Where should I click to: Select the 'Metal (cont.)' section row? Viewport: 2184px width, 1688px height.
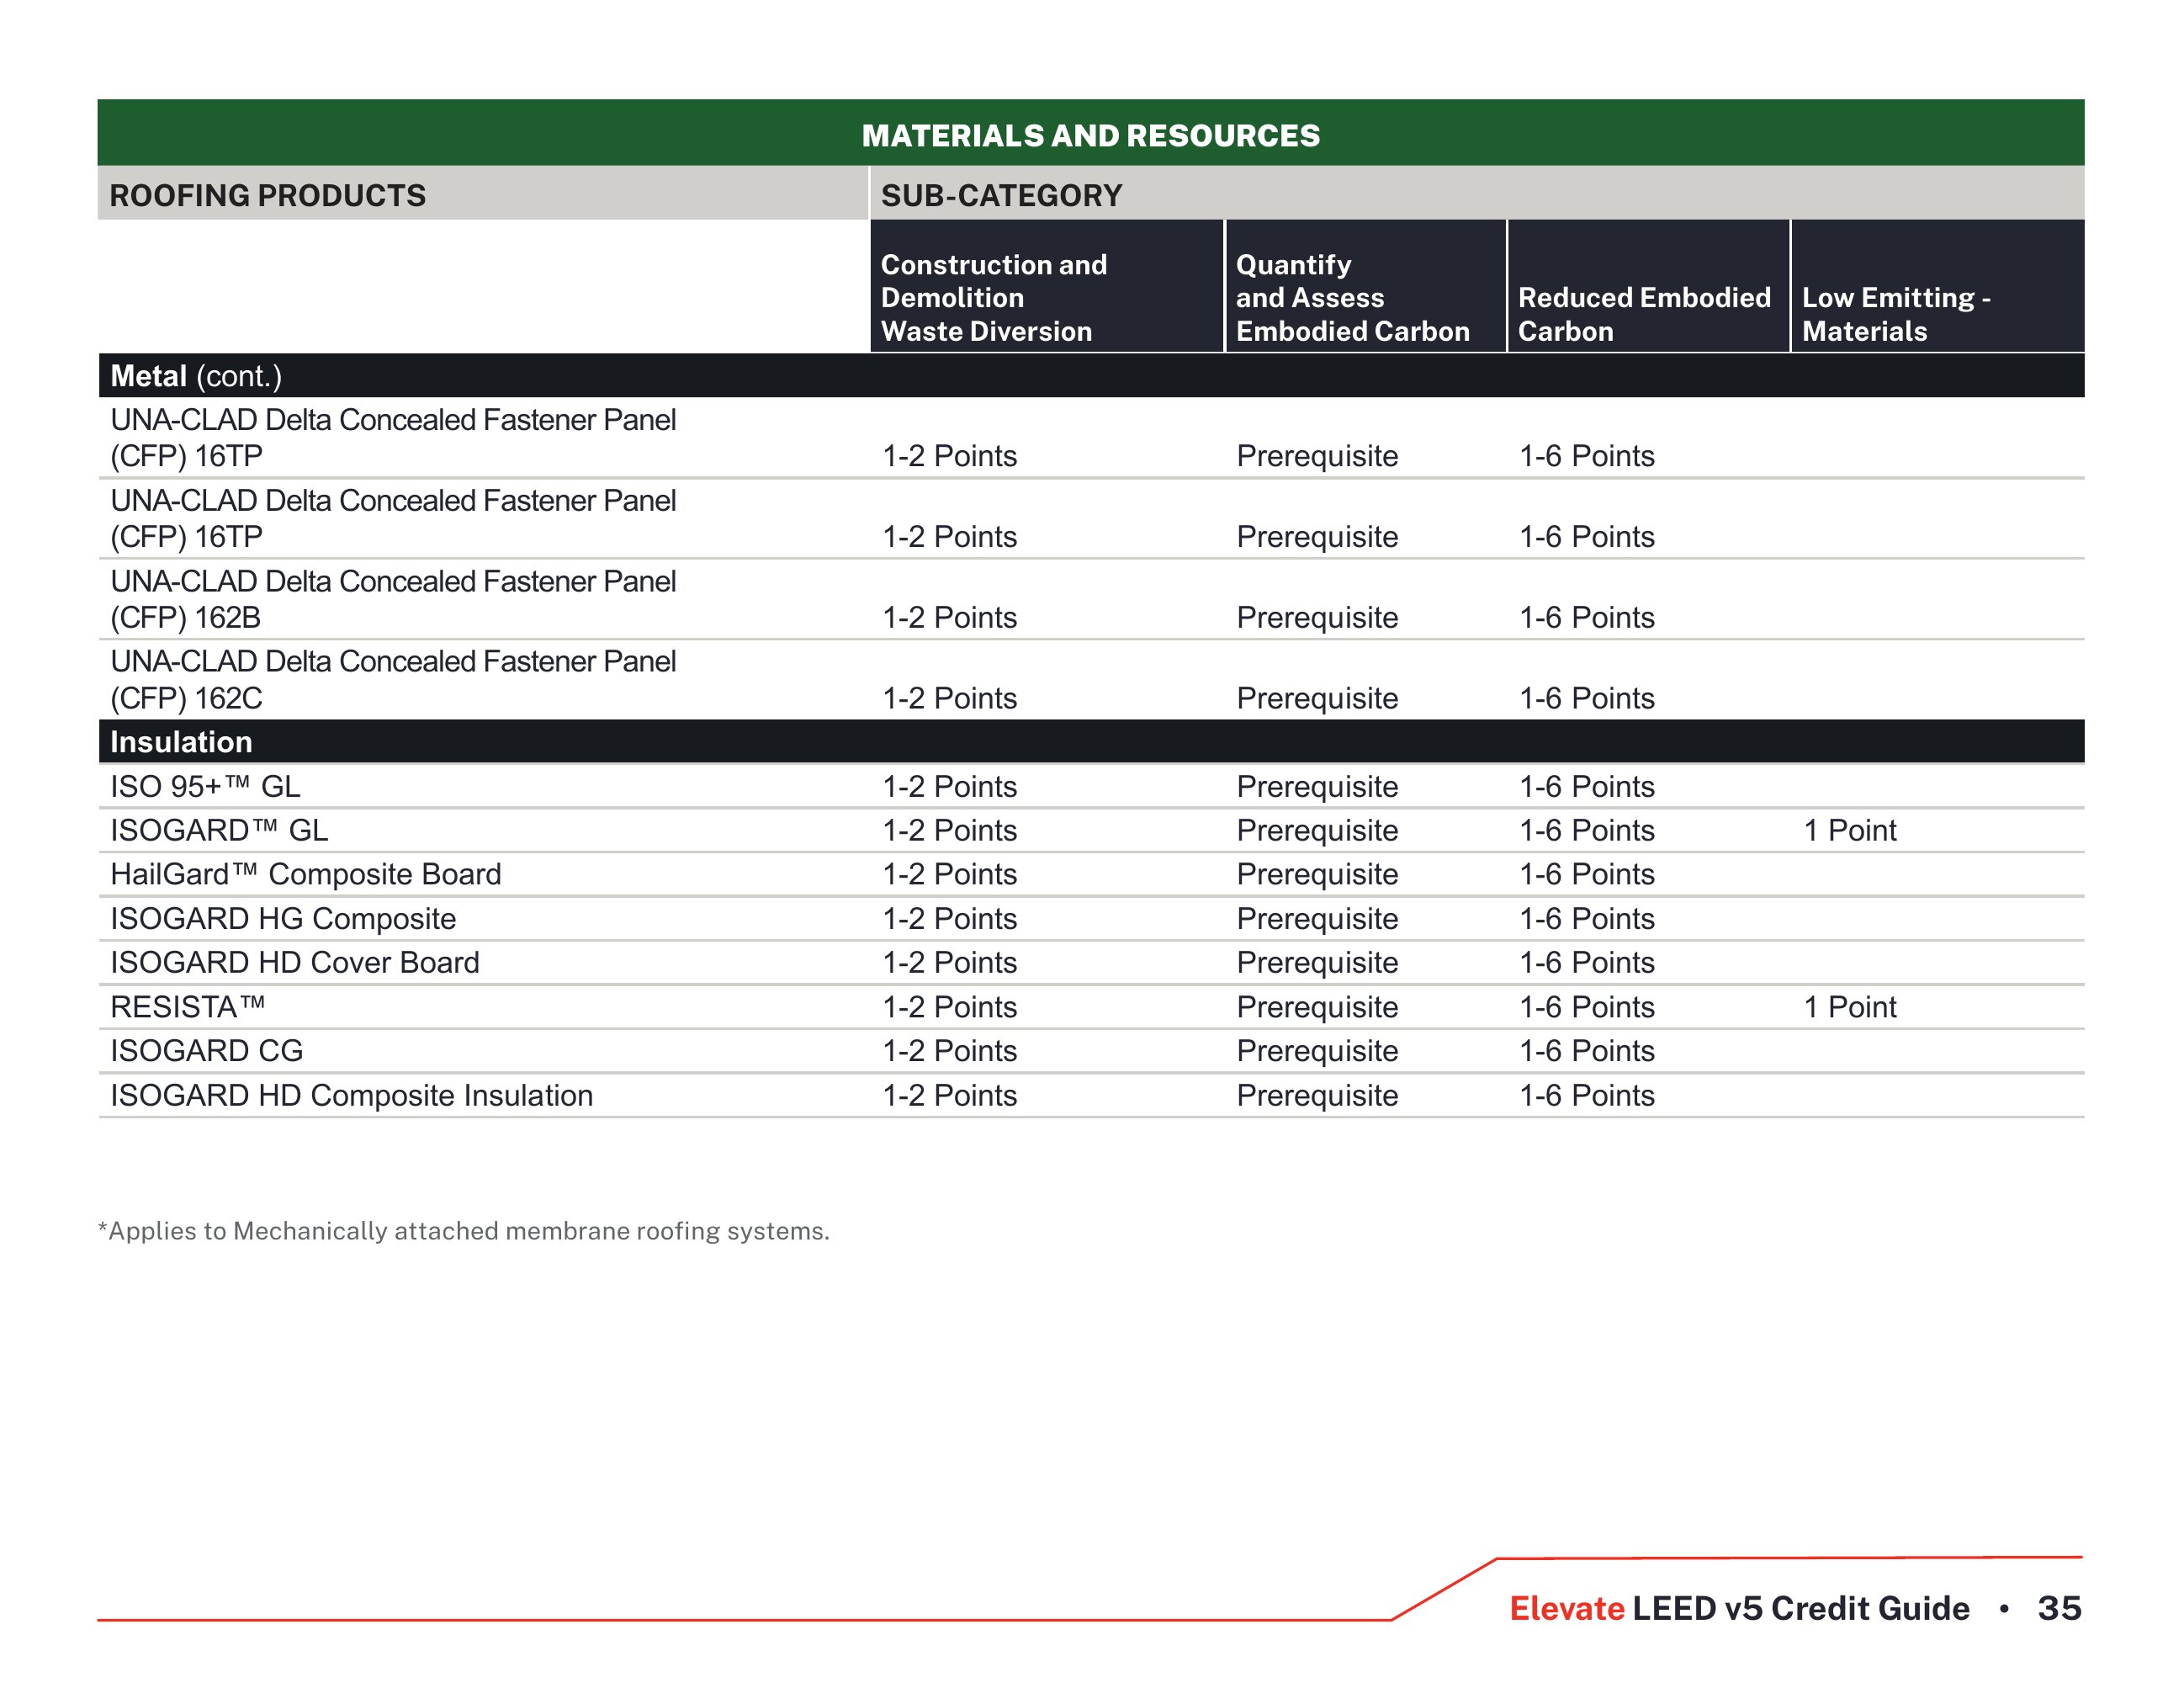[1091, 376]
